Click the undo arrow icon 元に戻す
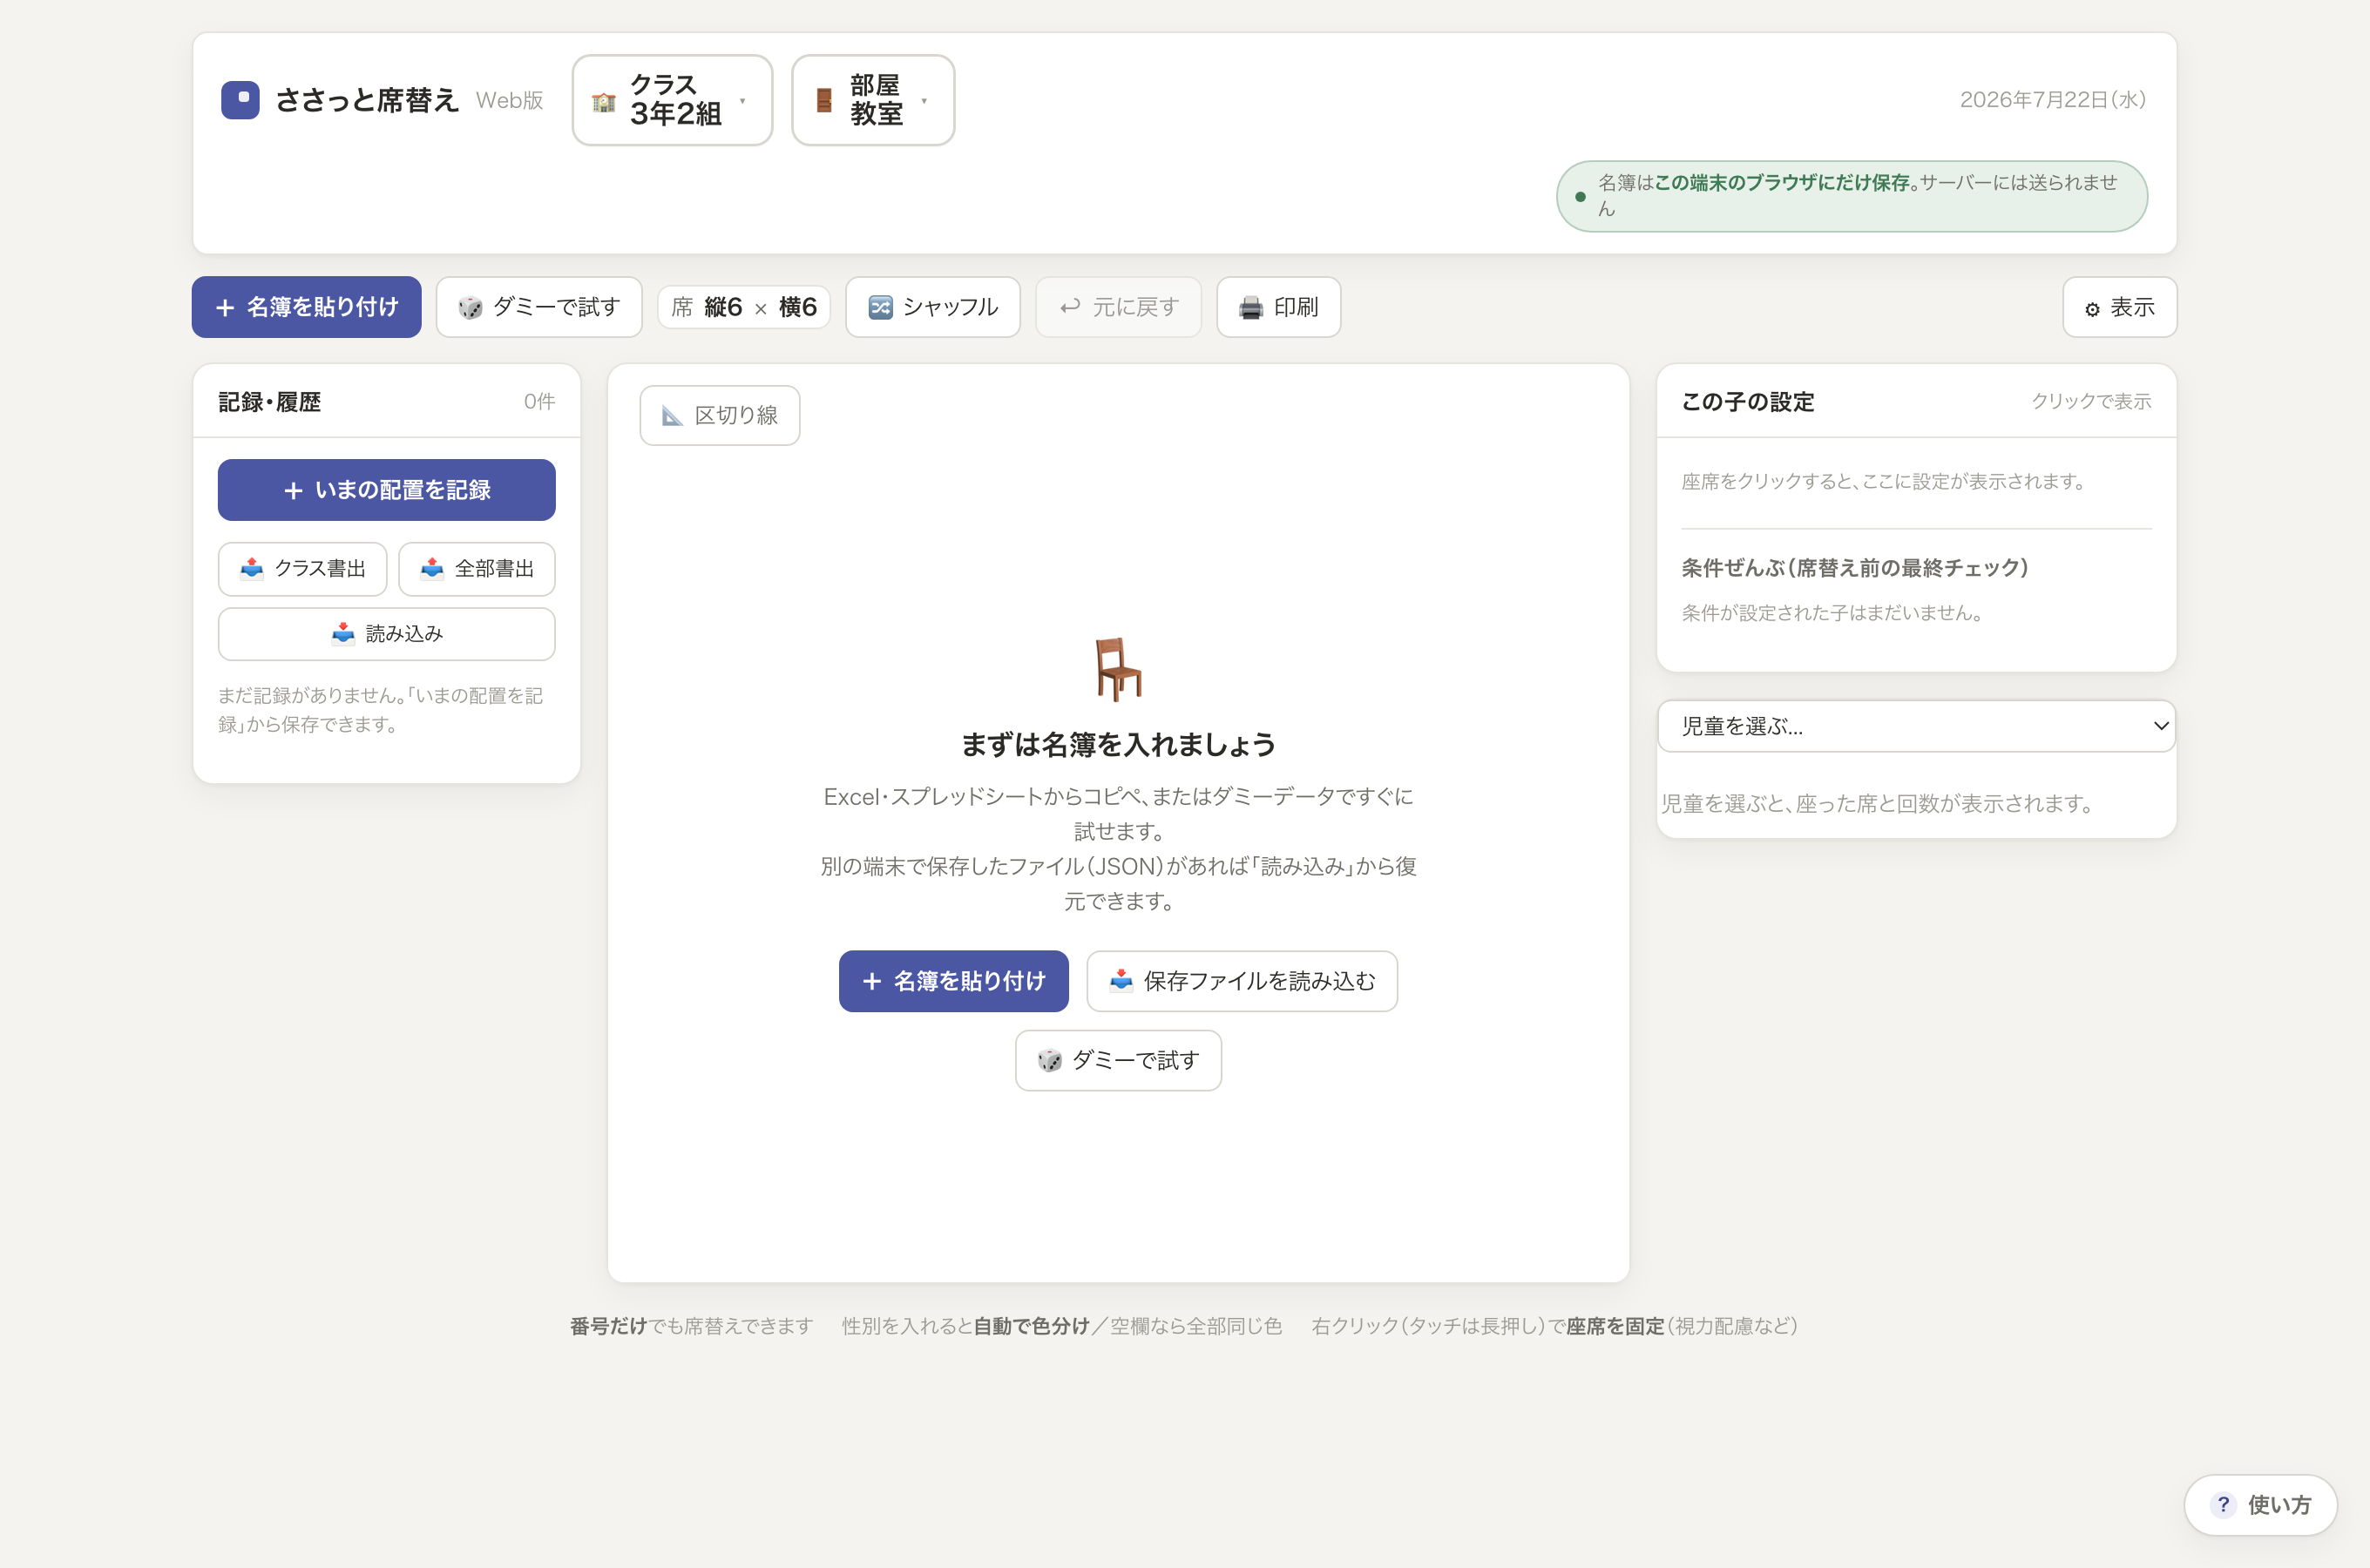Viewport: 2370px width, 1568px height. [x=1070, y=307]
